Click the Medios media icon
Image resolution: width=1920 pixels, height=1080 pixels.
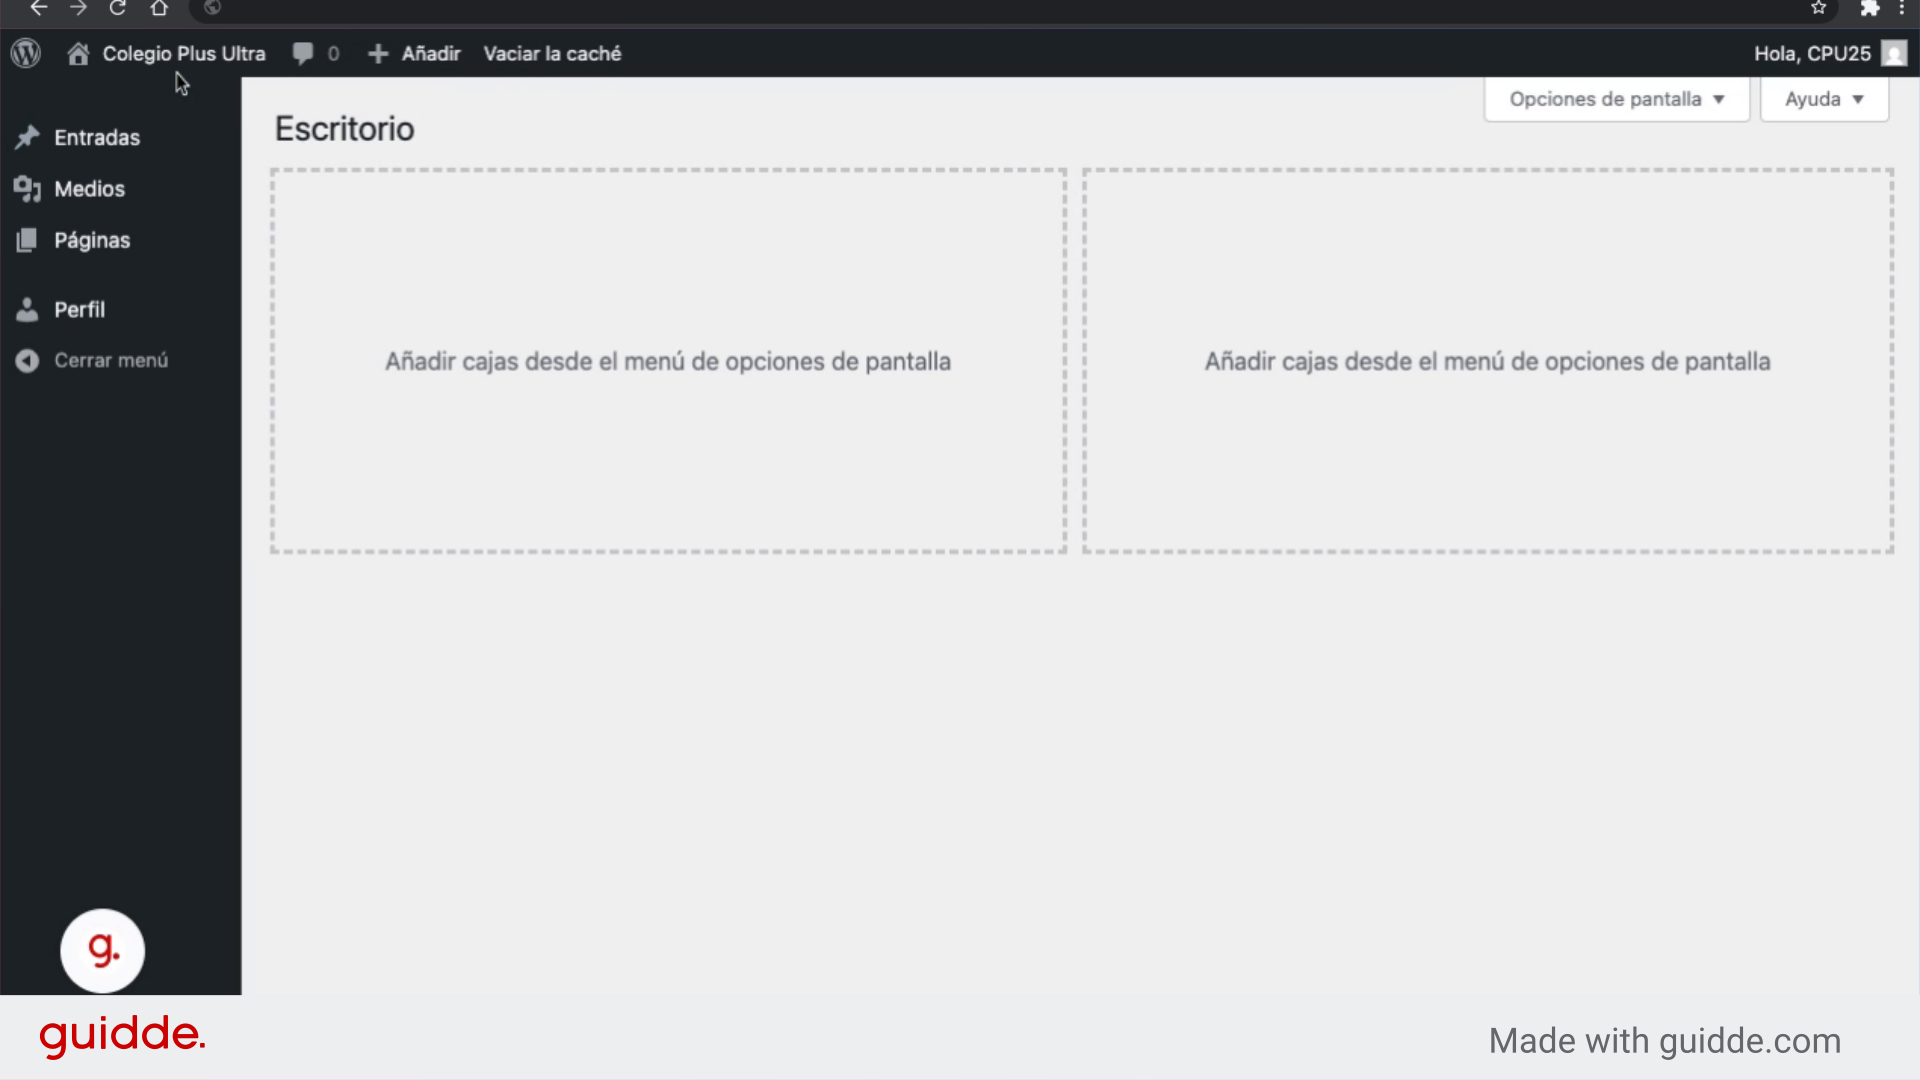click(x=27, y=189)
